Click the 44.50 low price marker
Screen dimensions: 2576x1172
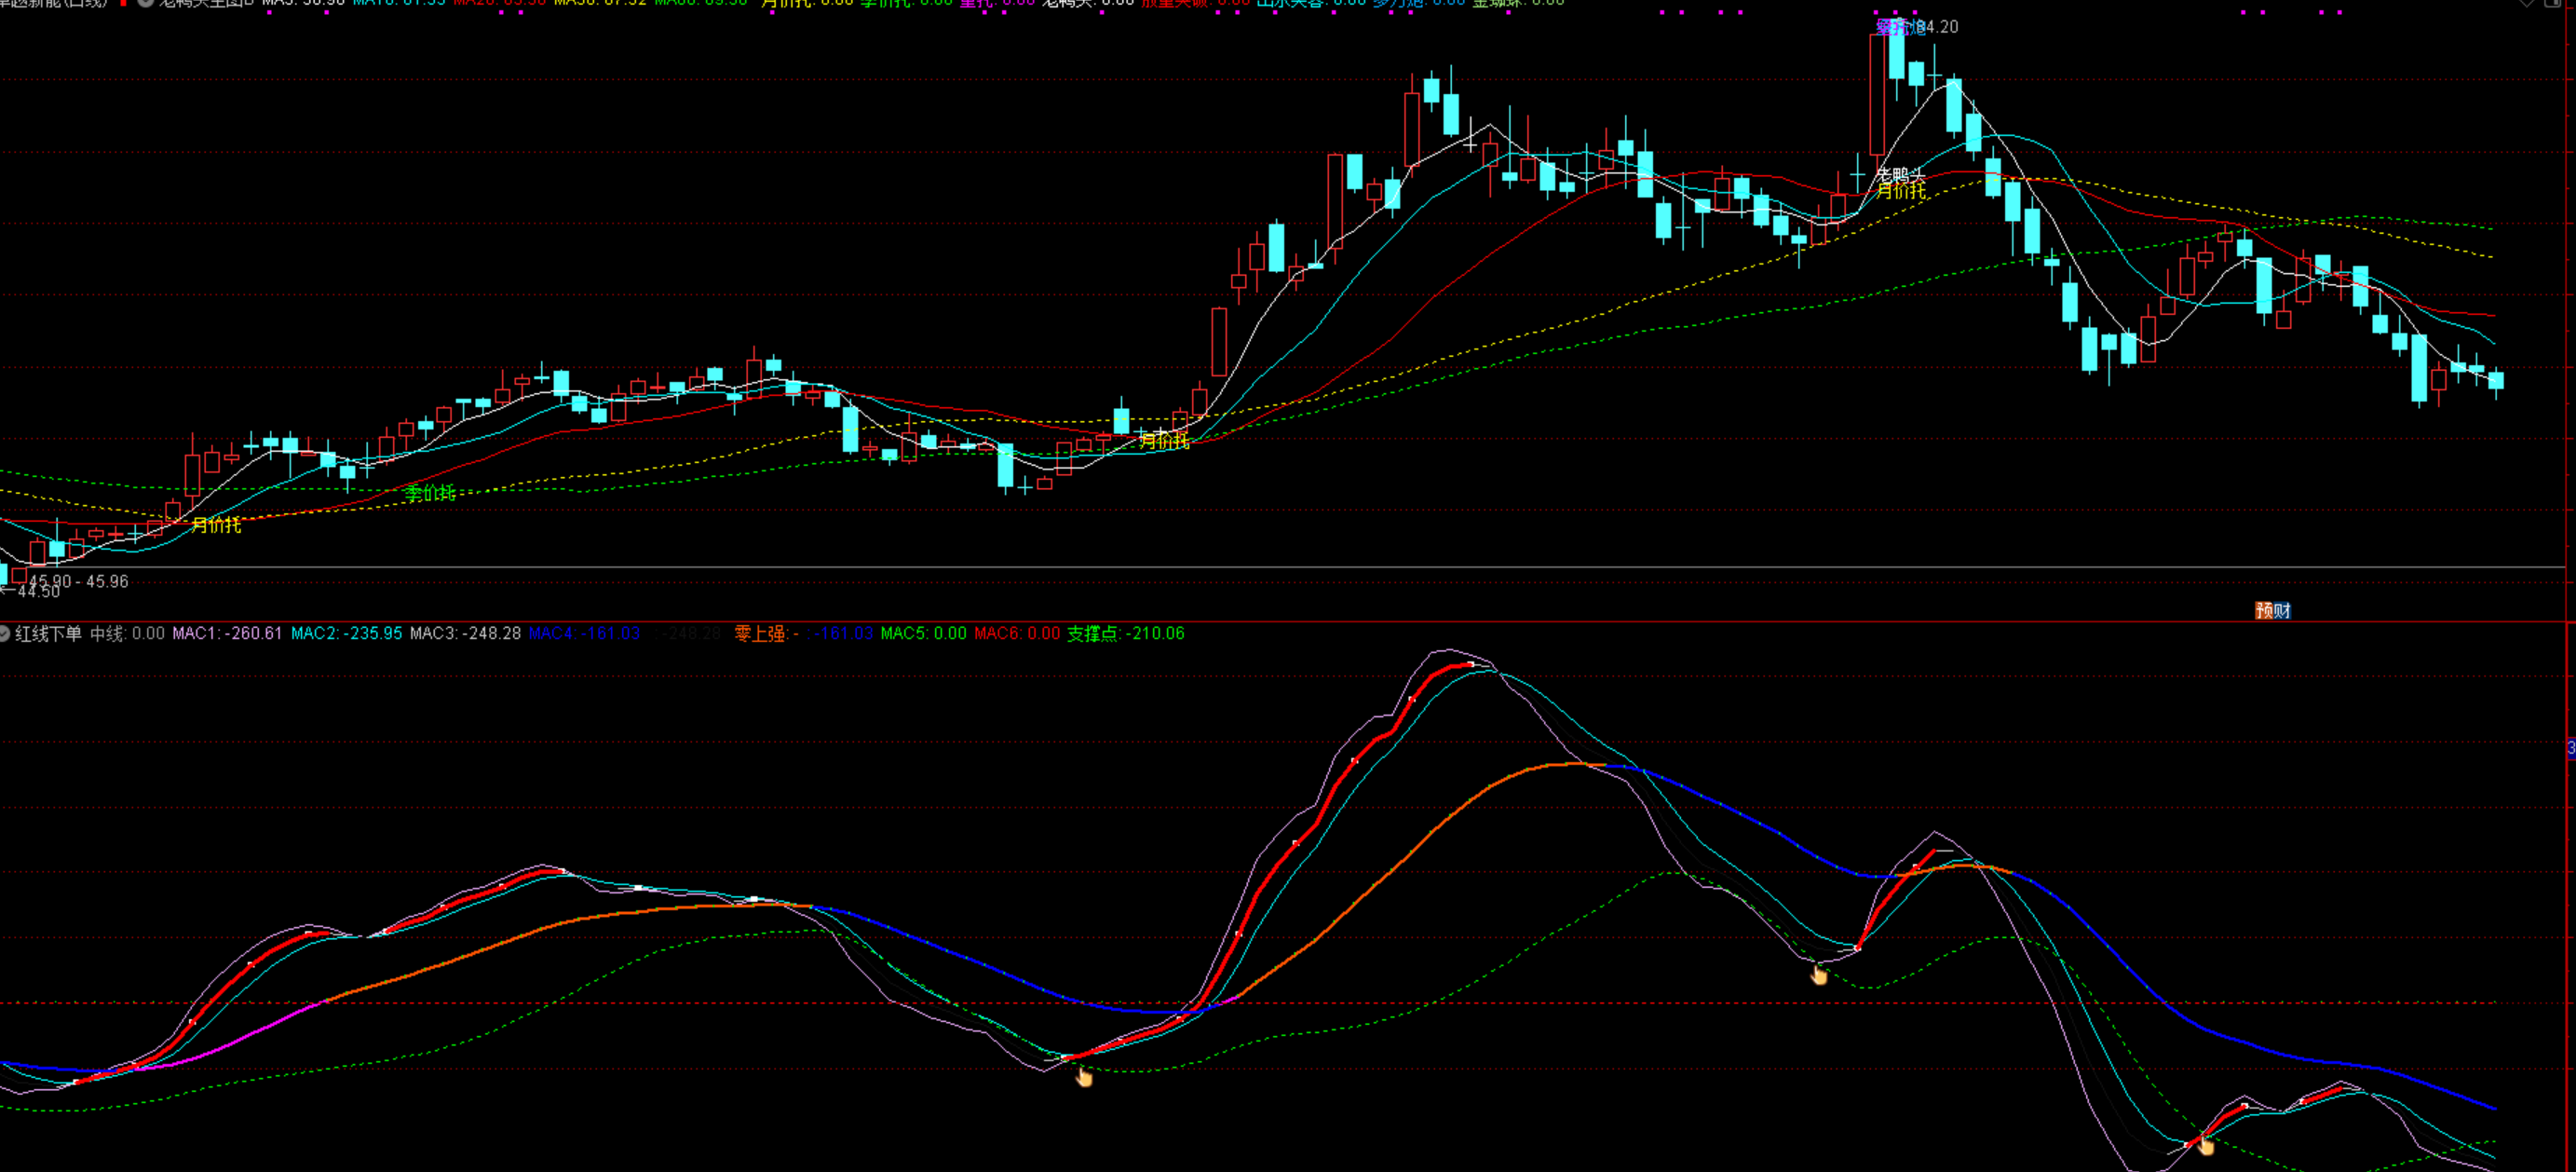[x=31, y=591]
